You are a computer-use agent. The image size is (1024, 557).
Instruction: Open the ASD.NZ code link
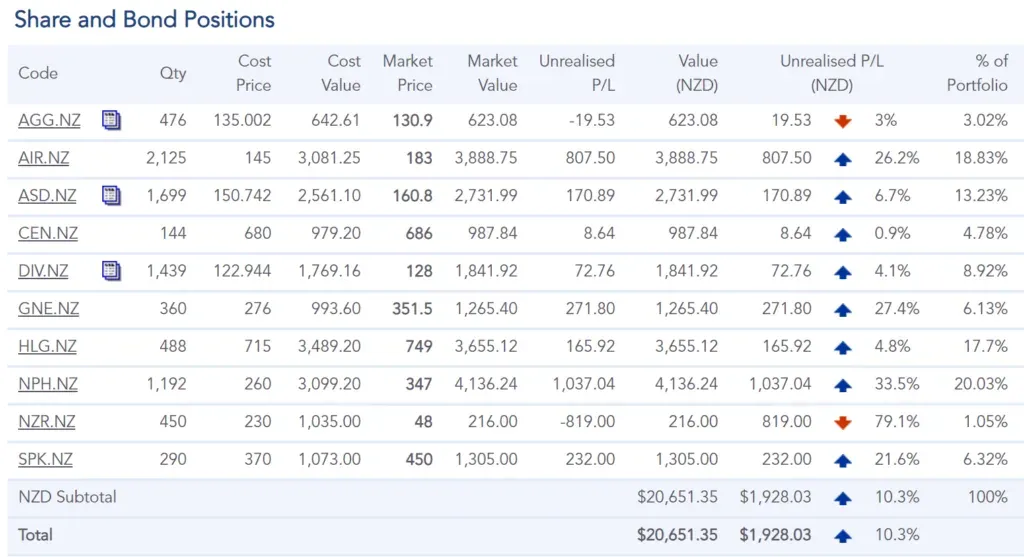coord(47,196)
